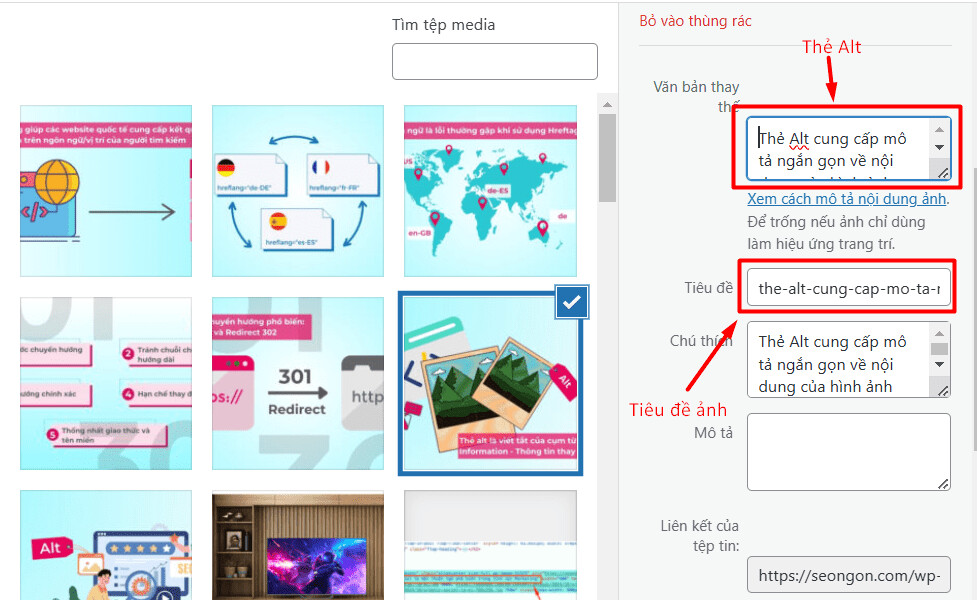Click the 'Tìm tệp media' label text
This screenshot has height=600, width=977.
pos(444,25)
